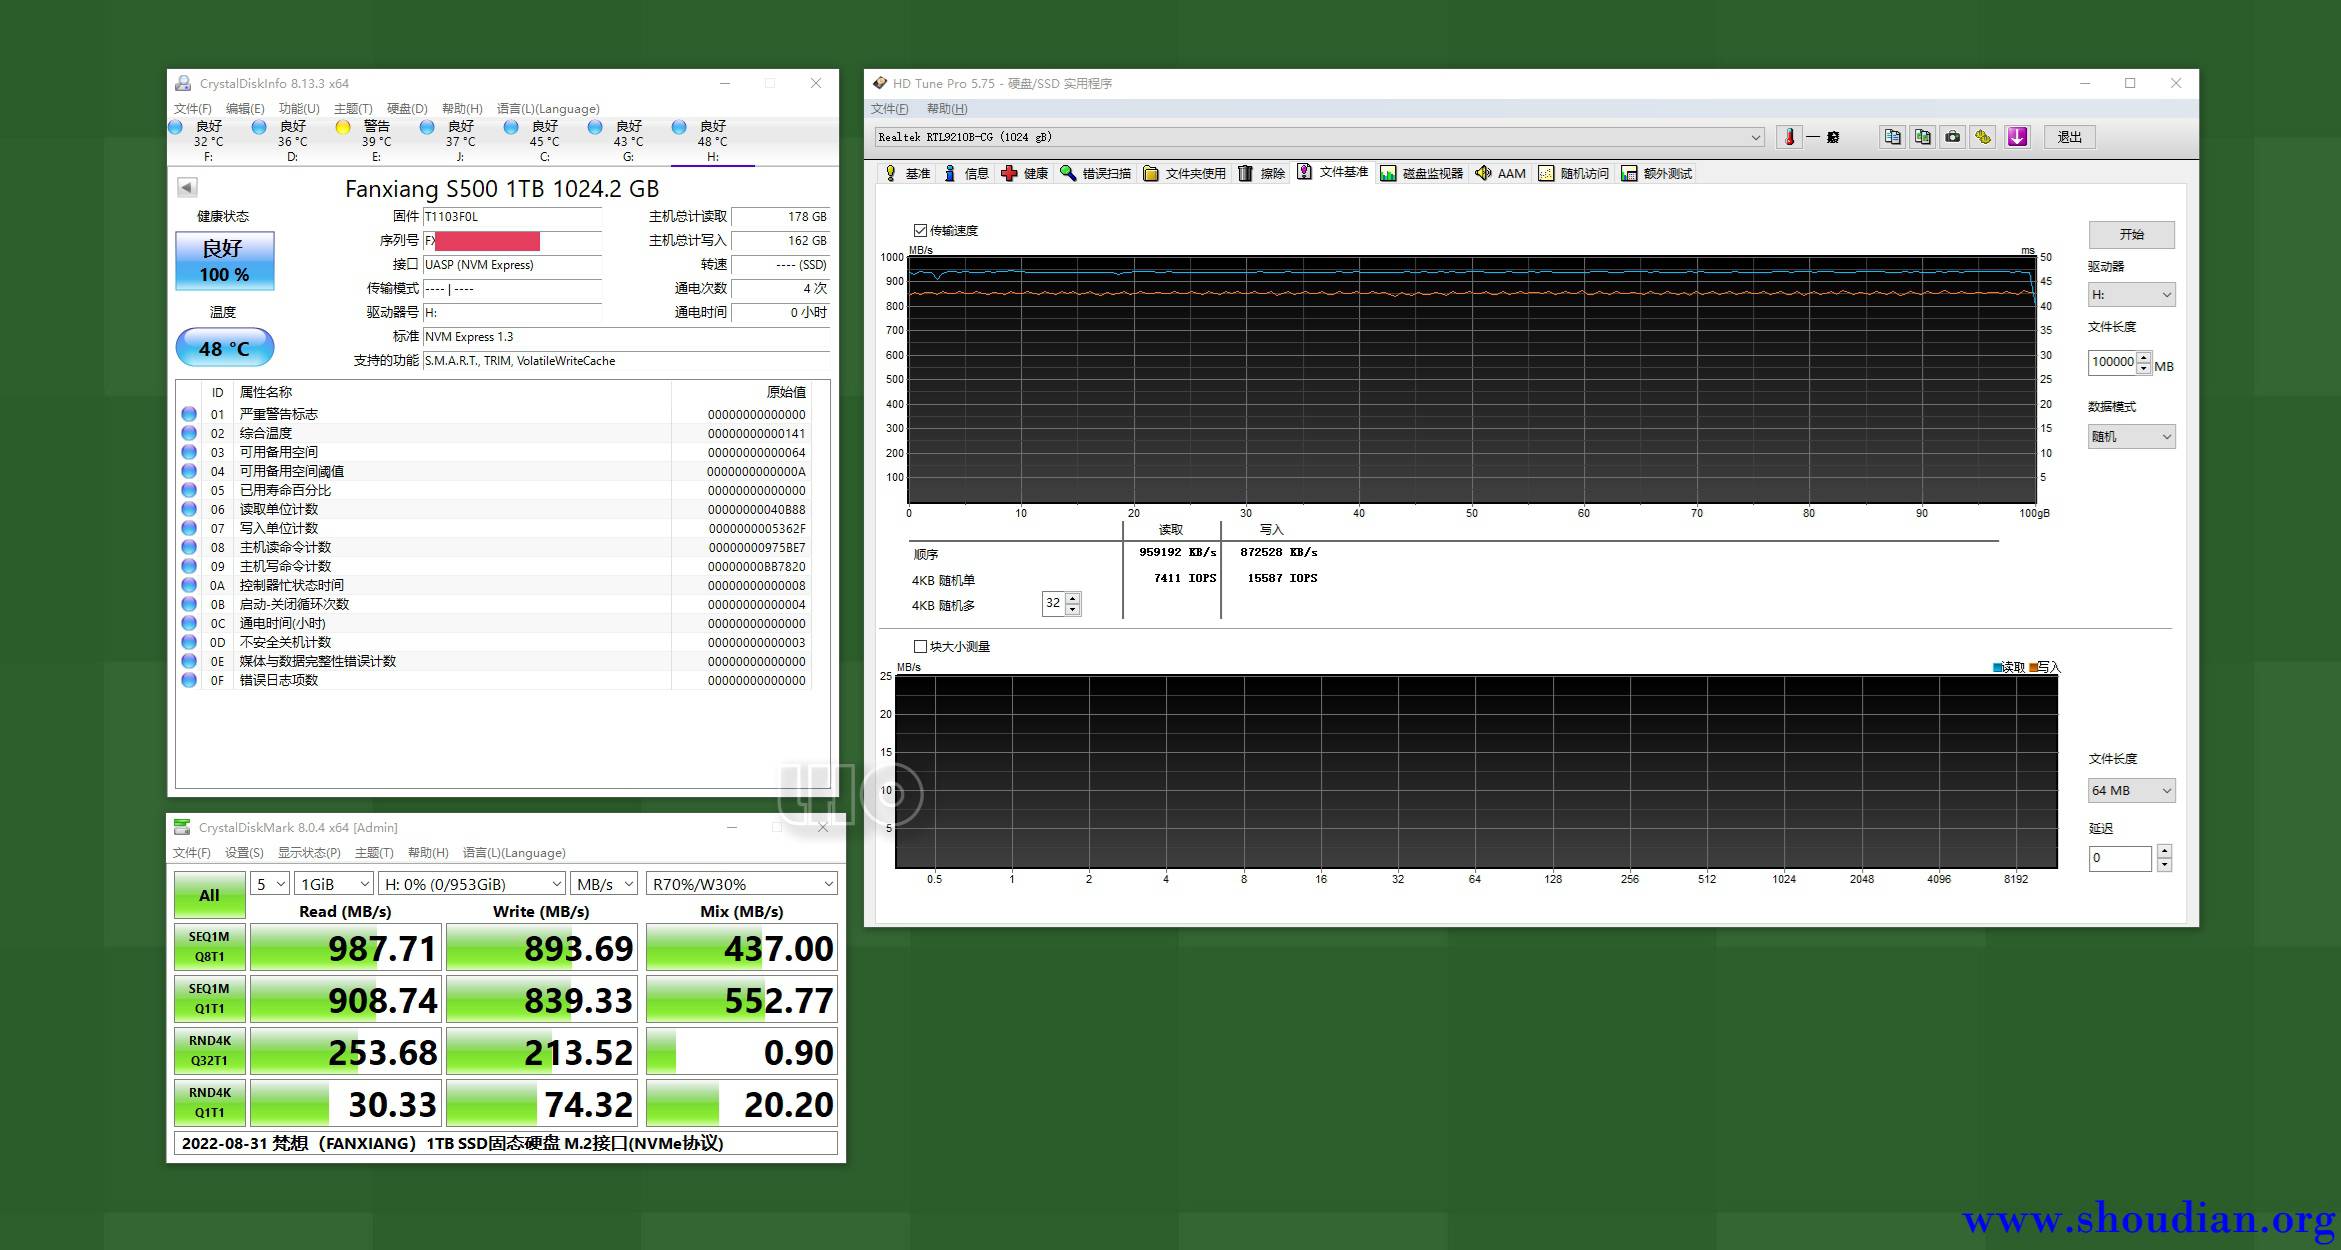Open 设置(S) menu in CrystalDiskMark
The height and width of the screenshot is (1250, 2341).
[244, 853]
